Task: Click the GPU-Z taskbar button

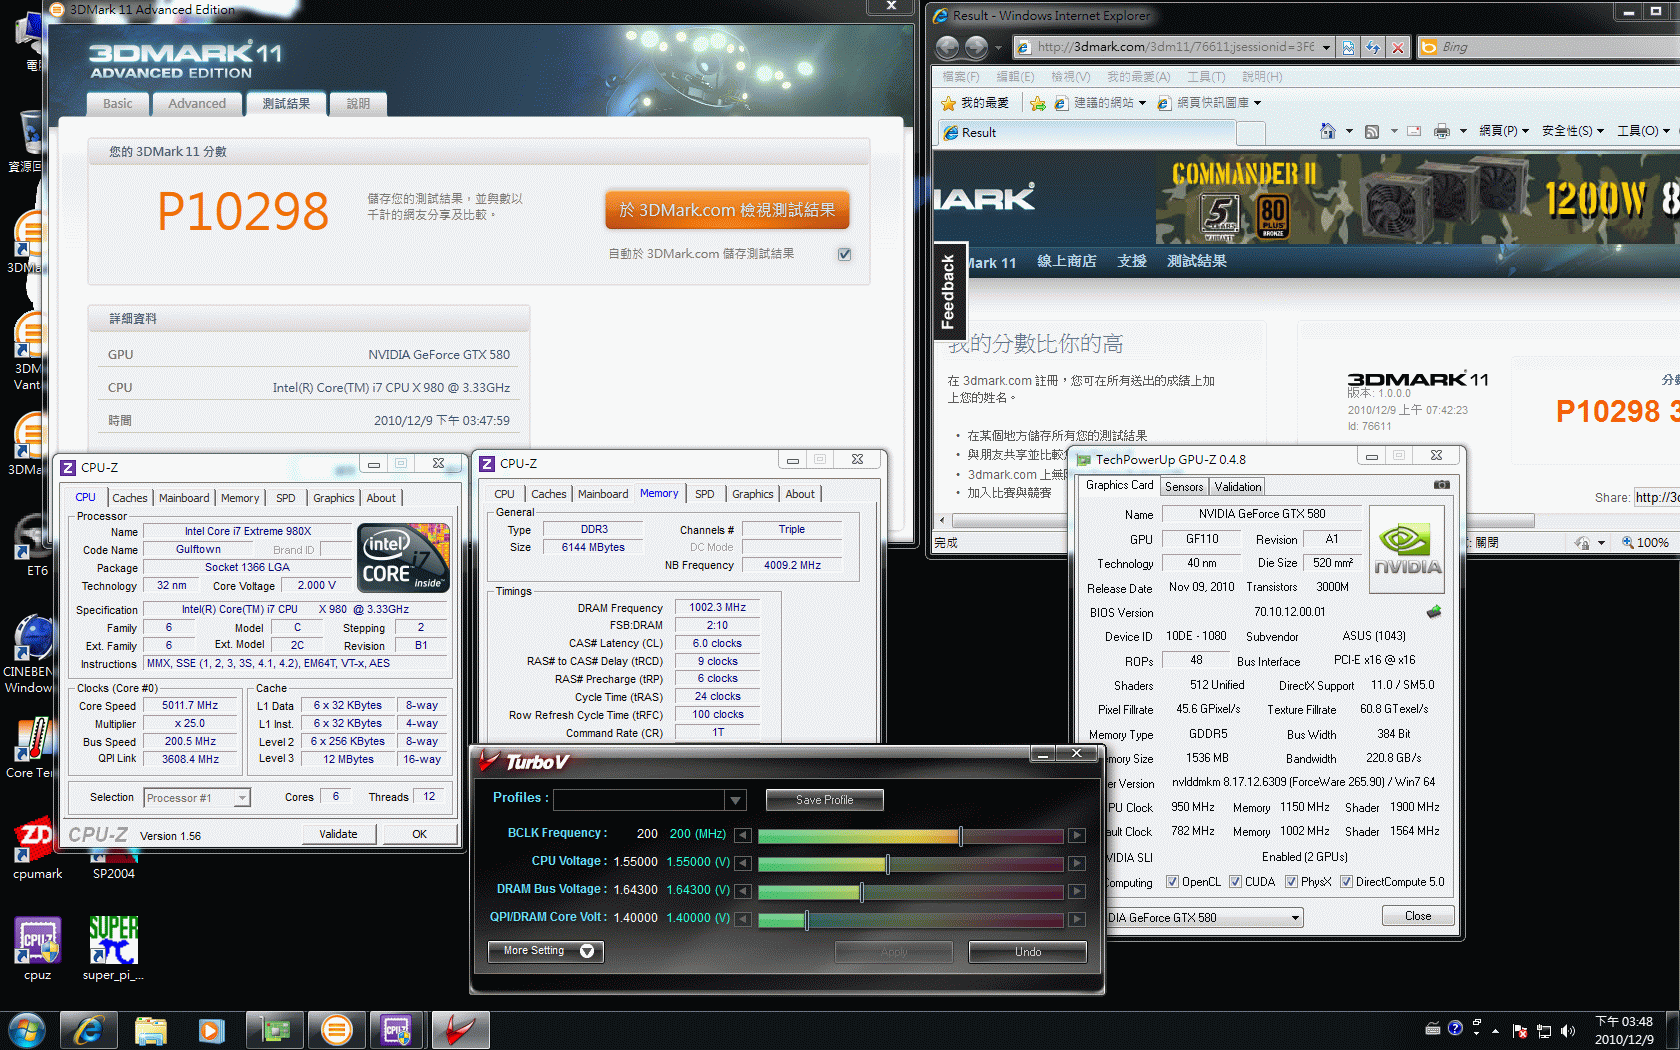Action: [x=275, y=1030]
